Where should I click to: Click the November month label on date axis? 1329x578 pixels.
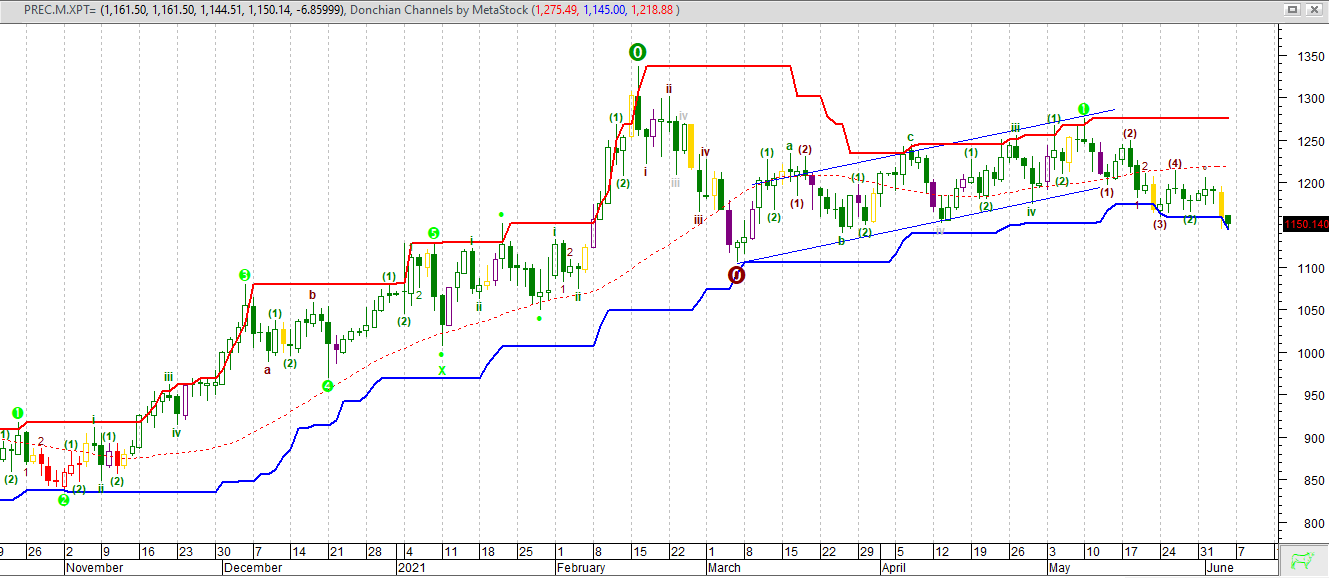tap(95, 568)
